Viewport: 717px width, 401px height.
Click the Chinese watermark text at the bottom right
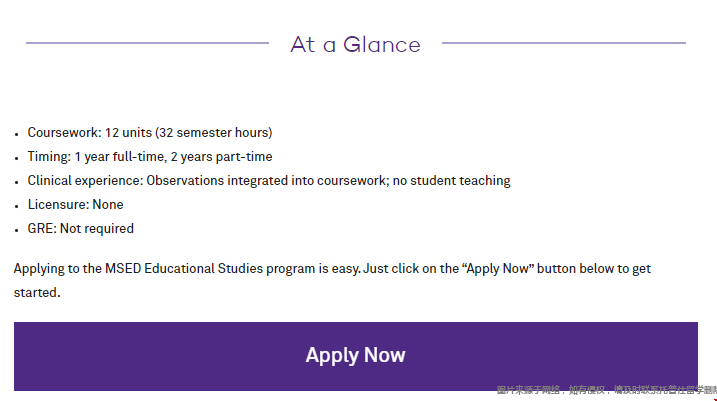point(606,390)
